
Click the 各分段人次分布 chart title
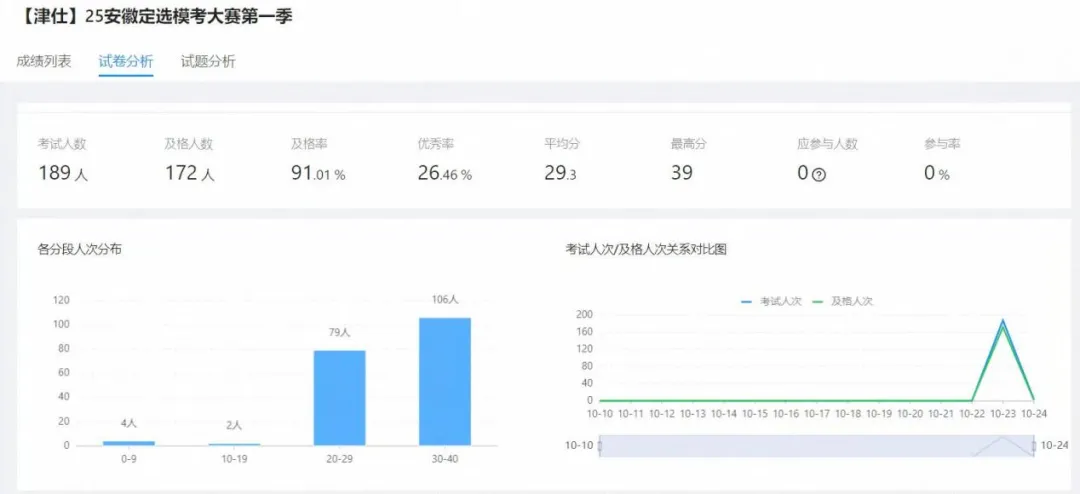80,249
